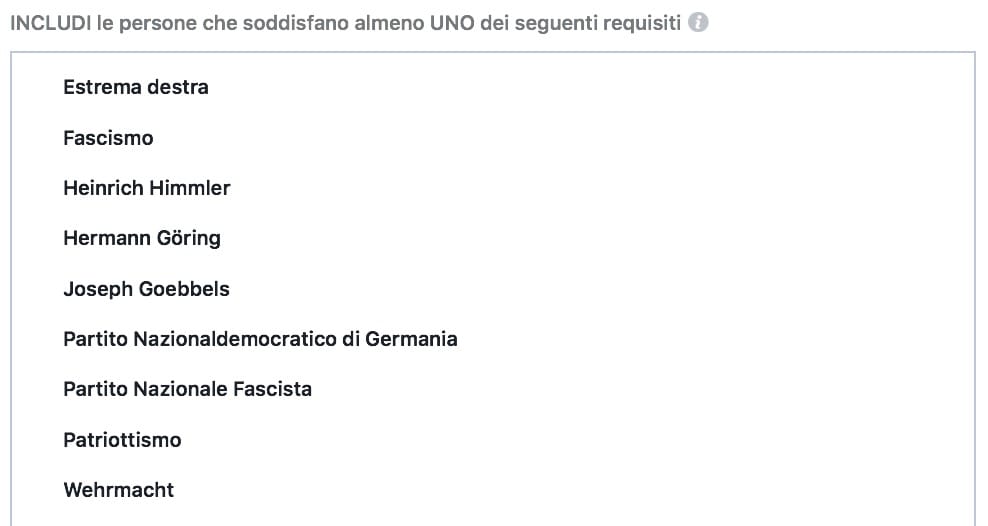The width and height of the screenshot is (988, 526).
Task: Select Partito Nazionaldemocratico di Germania entry
Action: pos(260,339)
